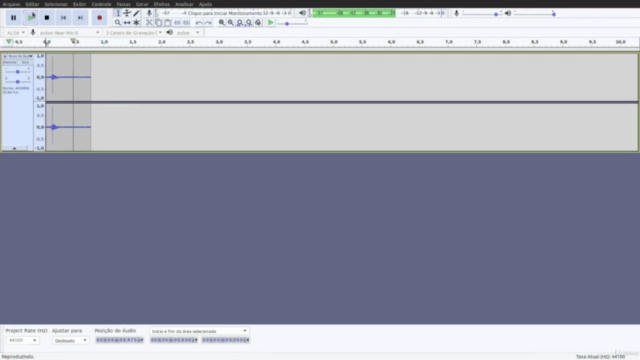This screenshot has height=360, width=640.
Task: Copy selection with the copy icon
Action: [158, 23]
